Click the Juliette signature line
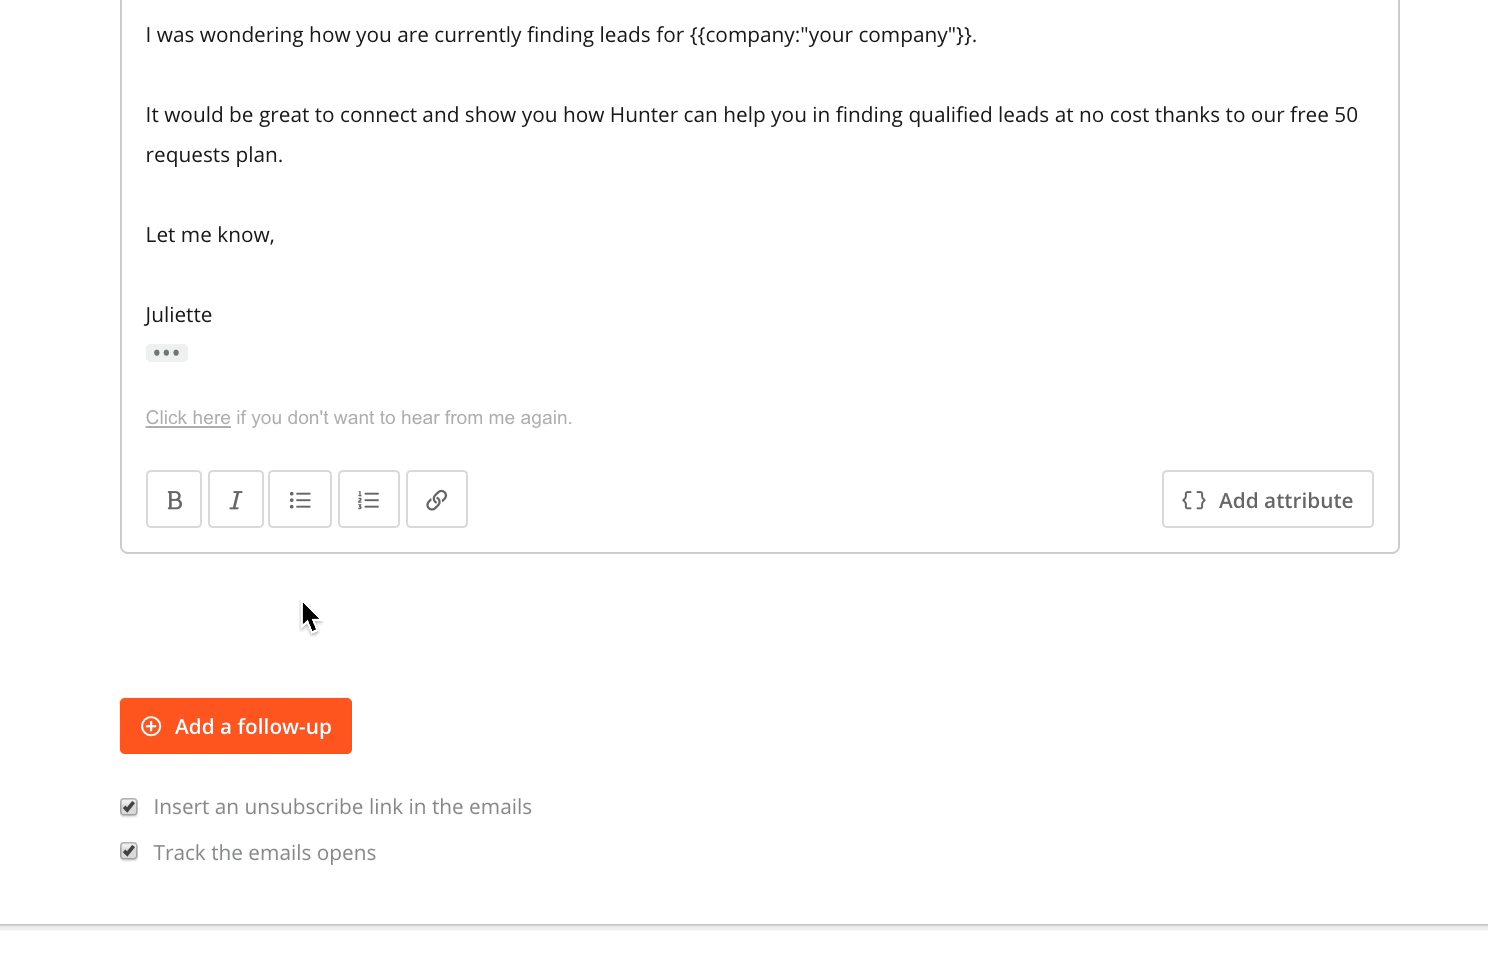The width and height of the screenshot is (1488, 964). click(x=178, y=314)
